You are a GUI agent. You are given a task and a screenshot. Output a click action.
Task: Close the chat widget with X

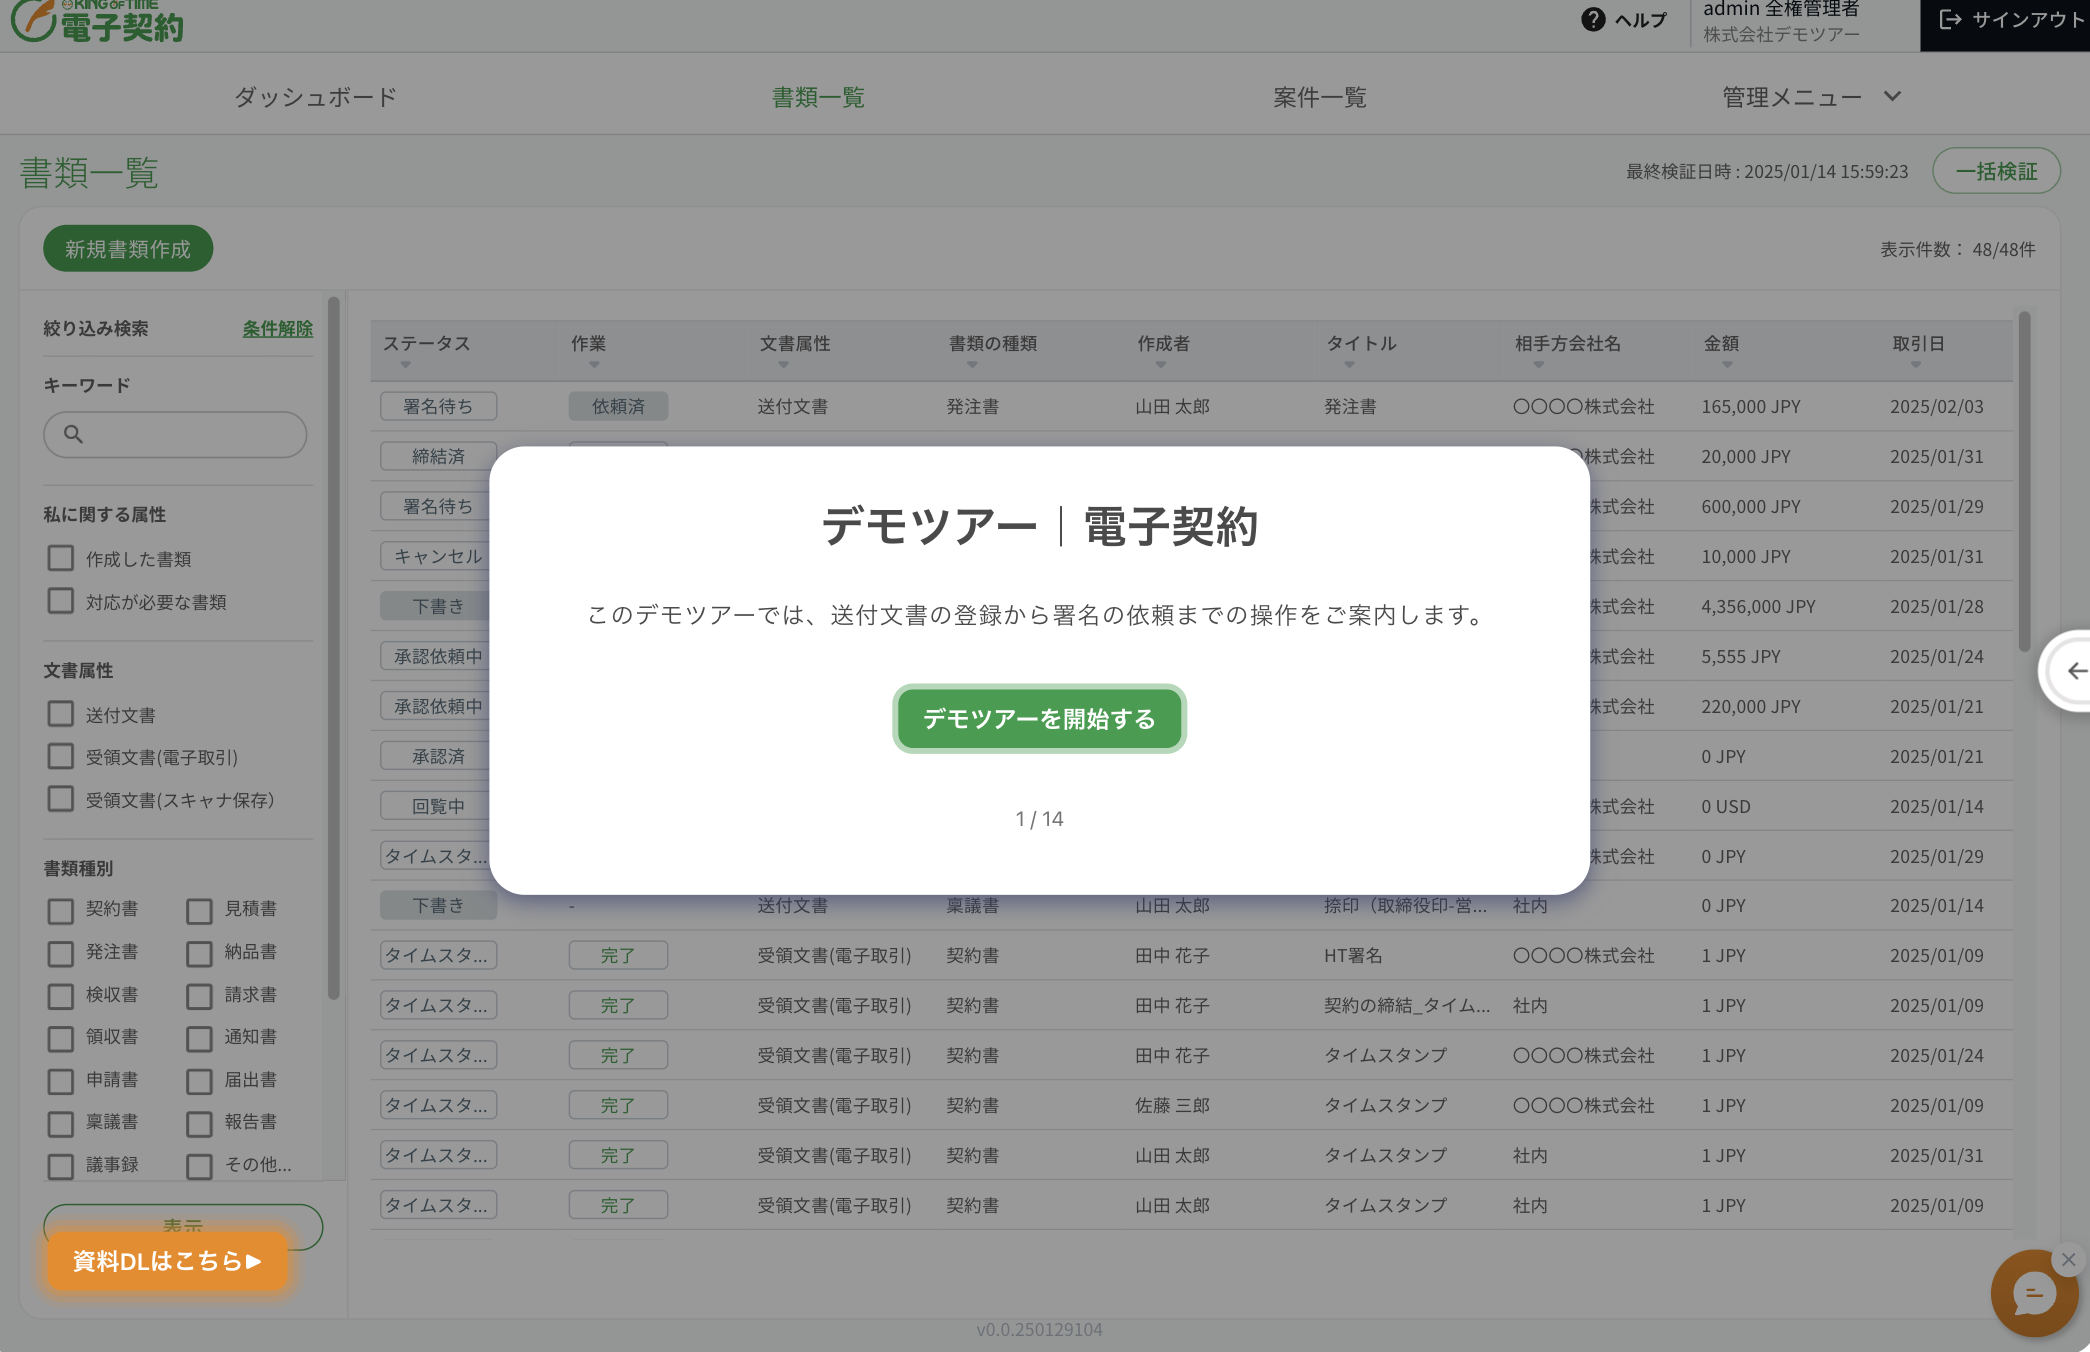(x=2068, y=1260)
